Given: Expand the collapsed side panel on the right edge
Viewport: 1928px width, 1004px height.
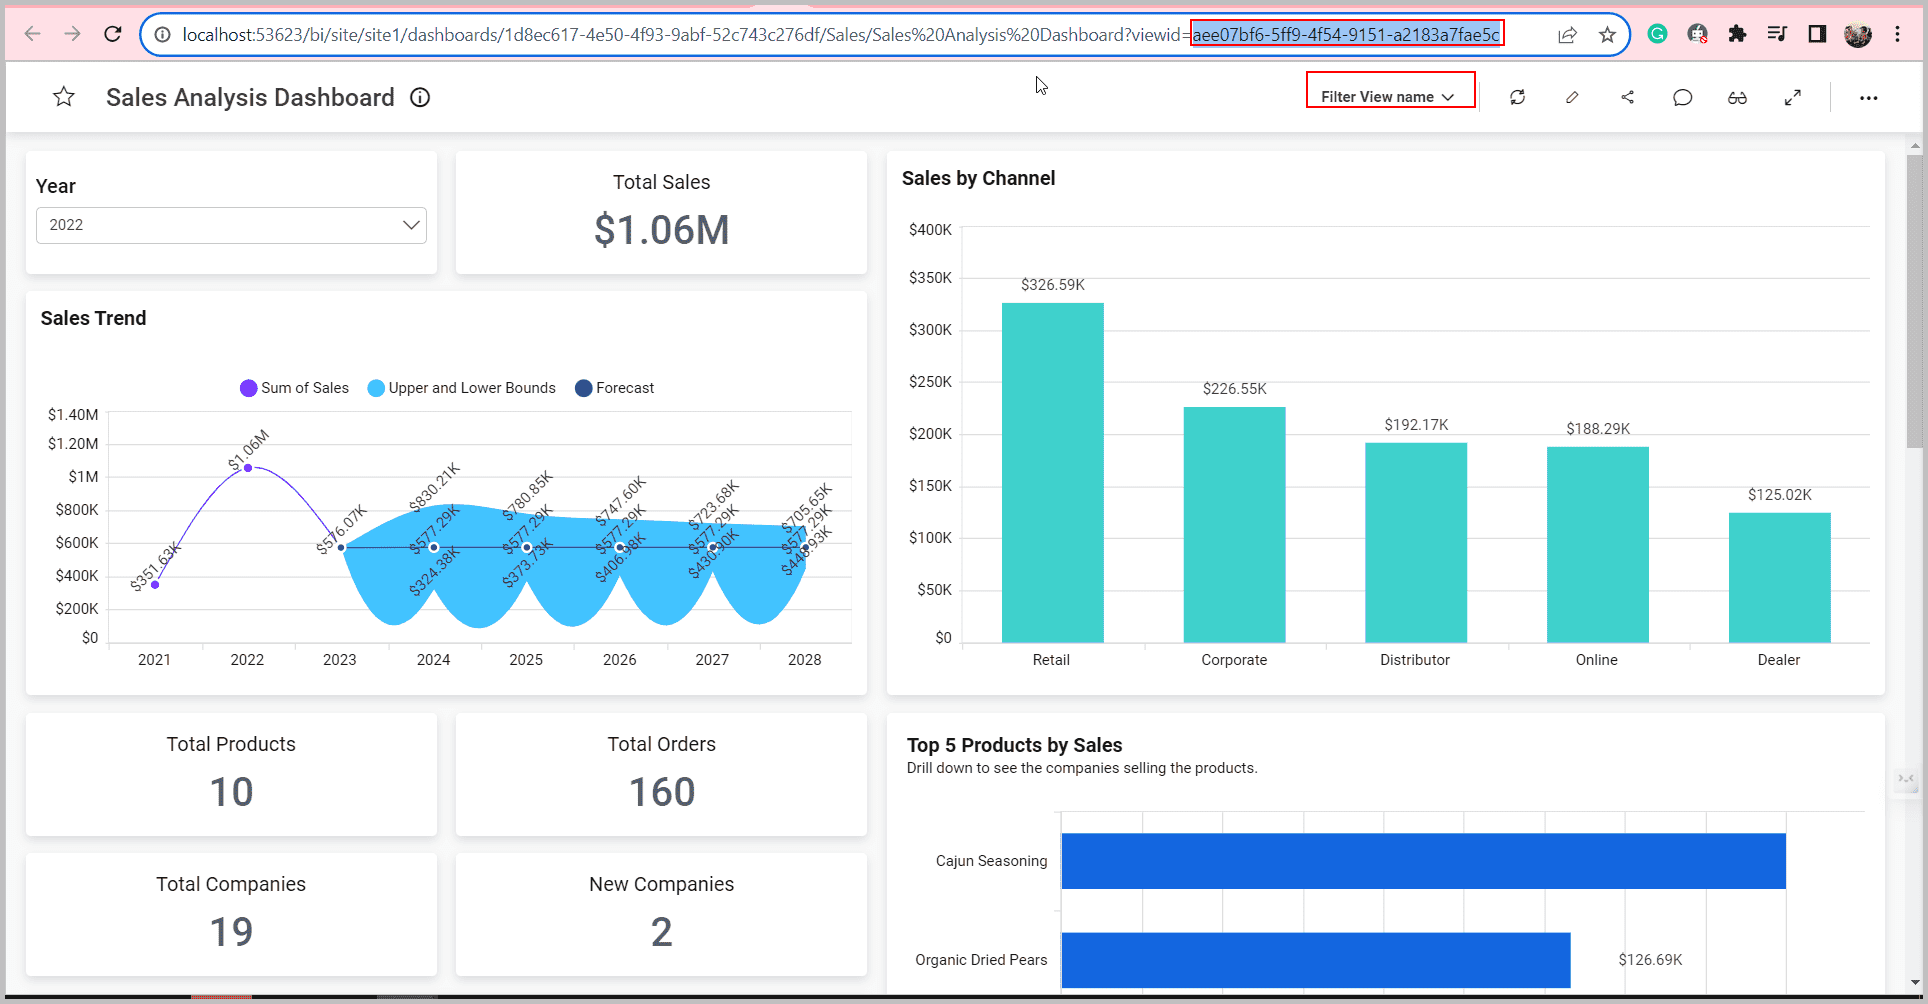Looking at the screenshot, I should point(1906,779).
